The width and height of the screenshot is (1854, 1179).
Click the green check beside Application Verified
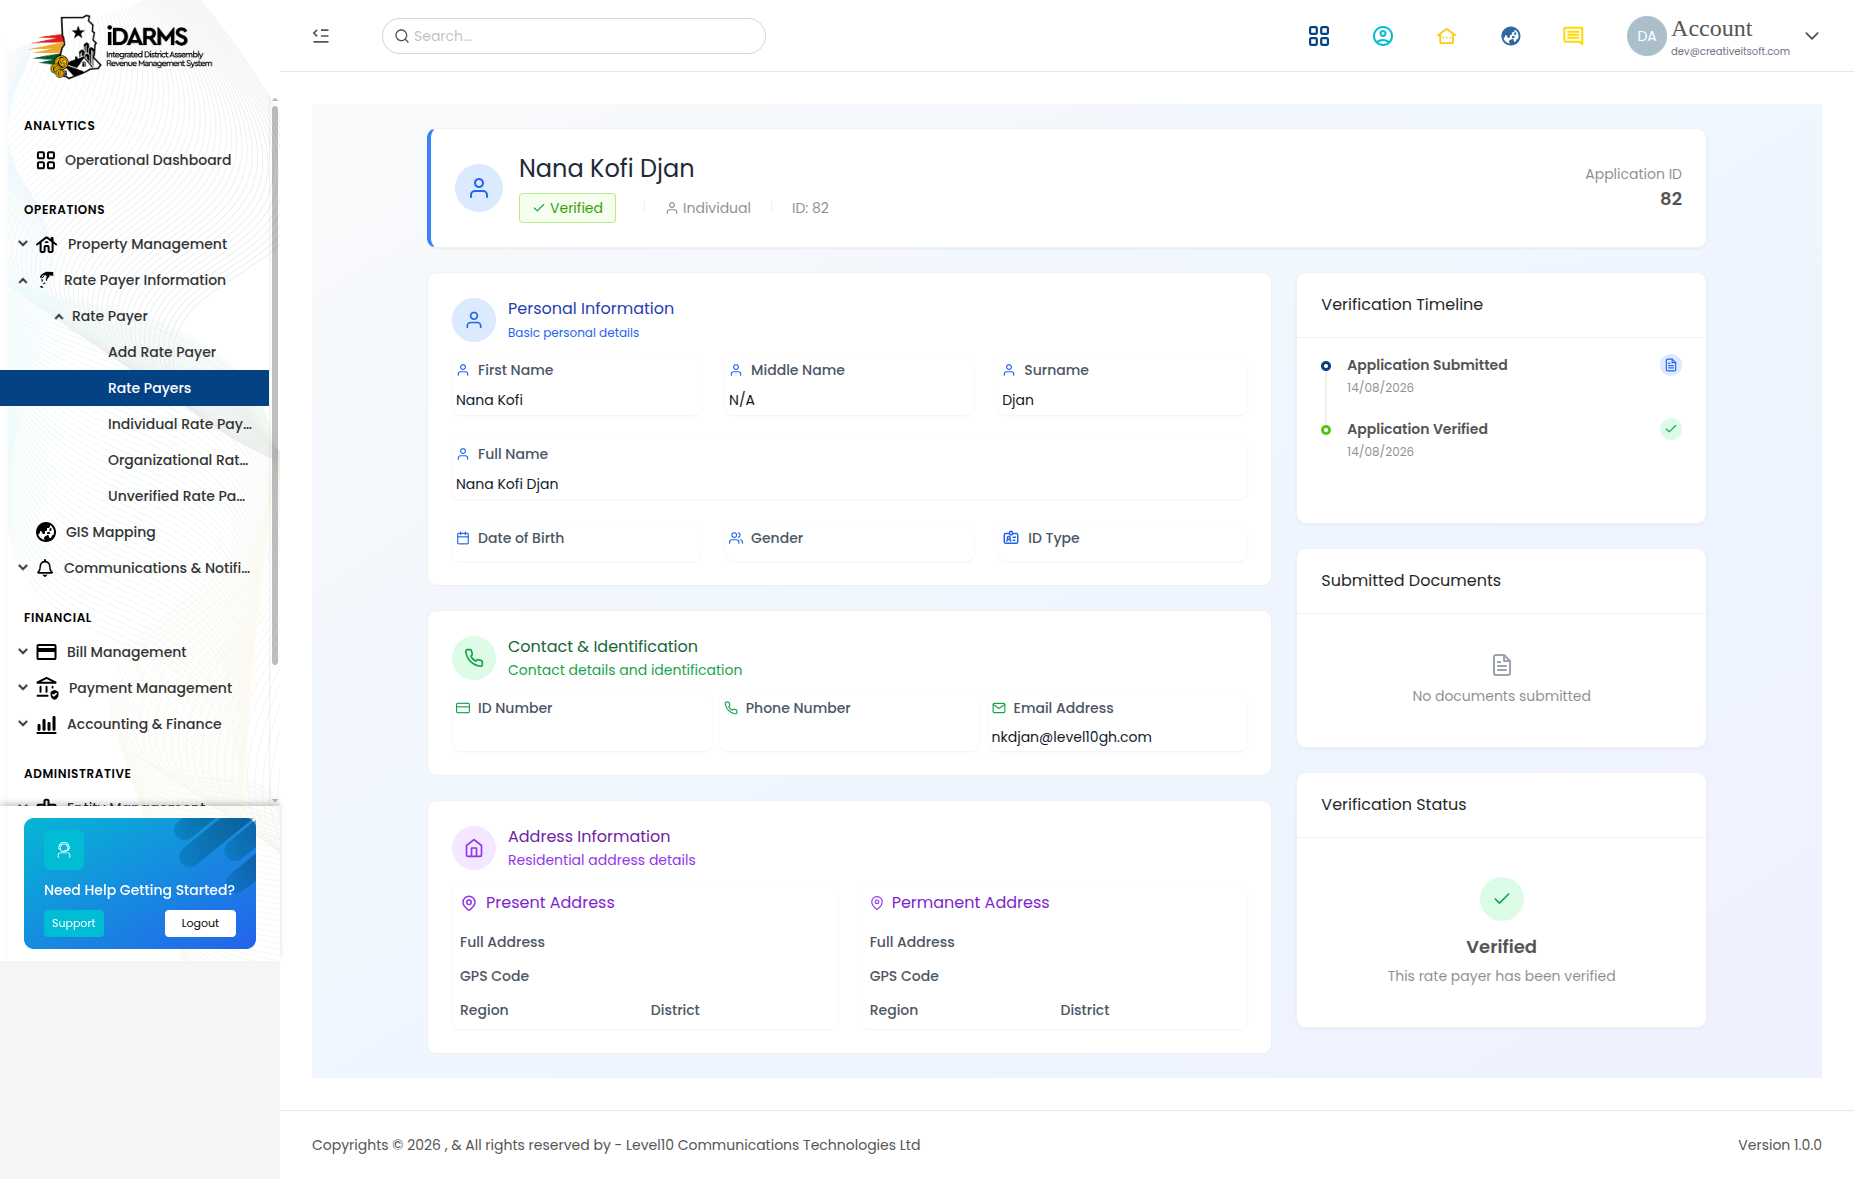[x=1671, y=429]
